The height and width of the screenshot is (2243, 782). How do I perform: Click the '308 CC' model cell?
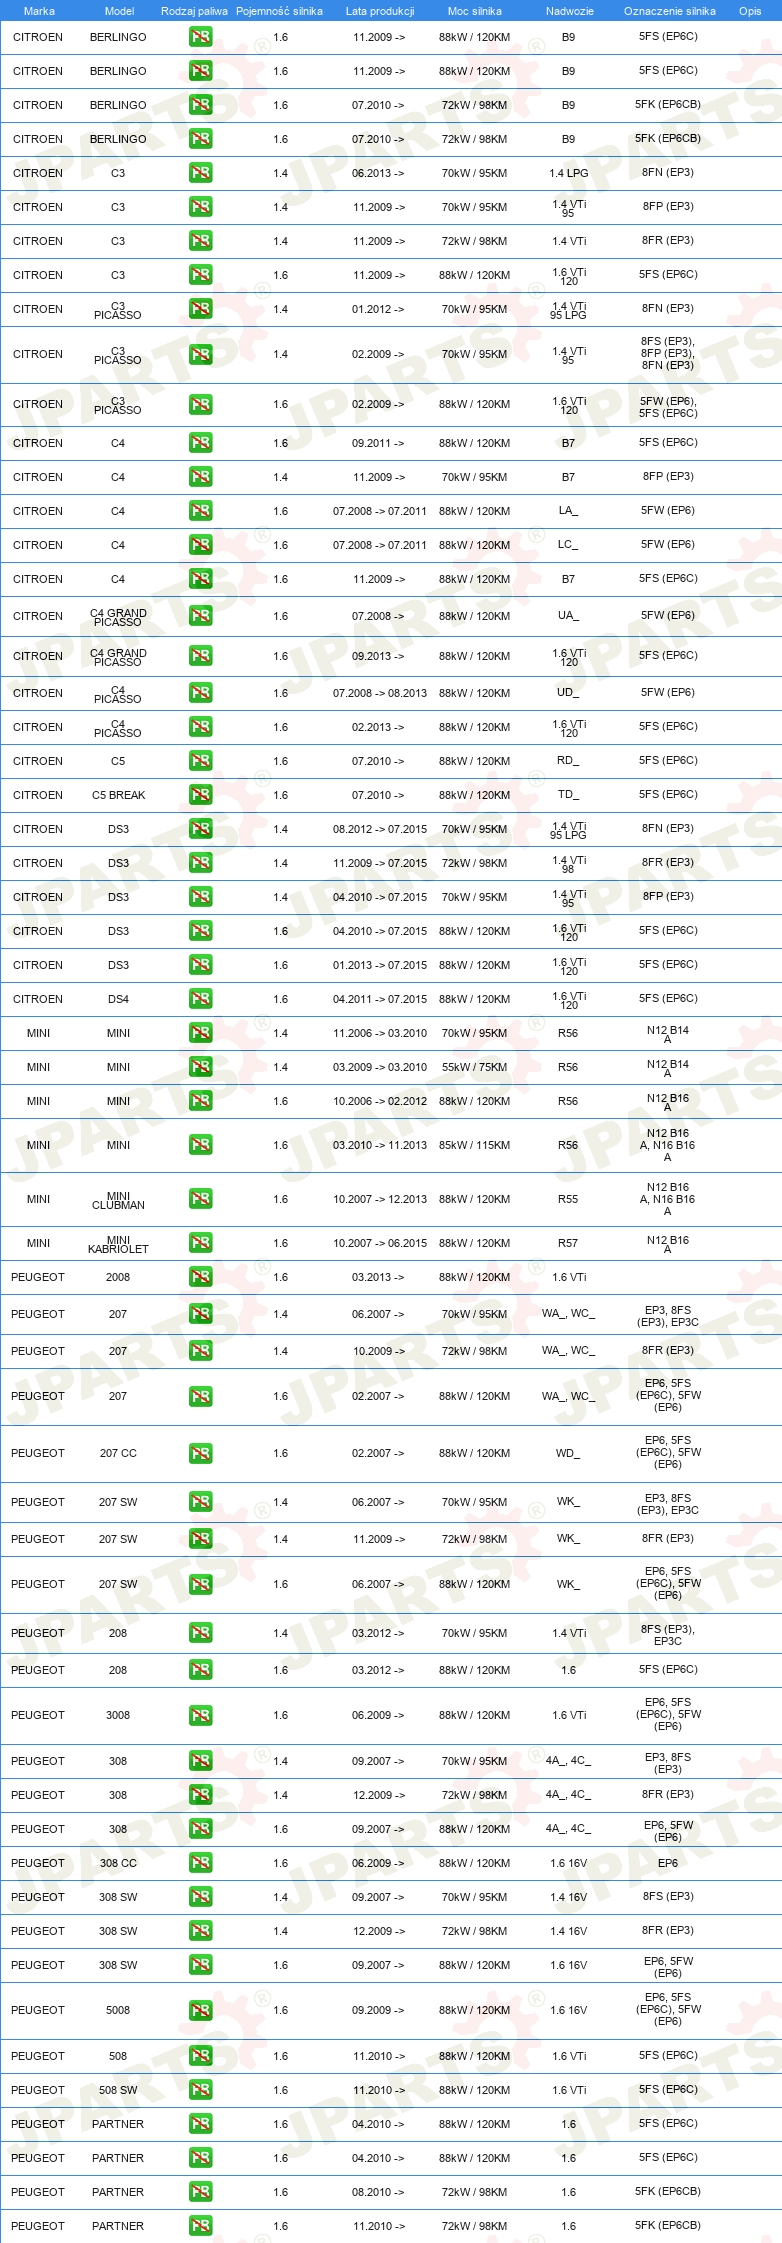pyautogui.click(x=118, y=1863)
